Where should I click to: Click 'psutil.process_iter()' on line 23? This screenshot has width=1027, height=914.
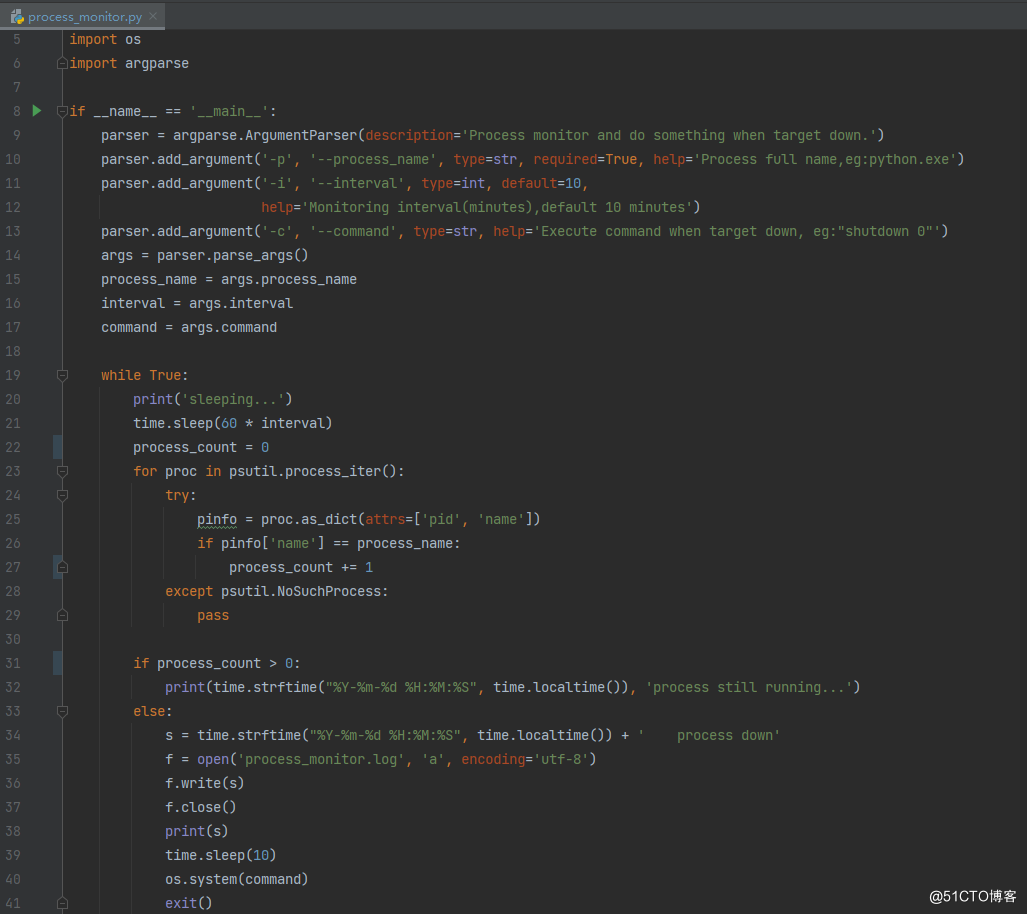coord(312,472)
